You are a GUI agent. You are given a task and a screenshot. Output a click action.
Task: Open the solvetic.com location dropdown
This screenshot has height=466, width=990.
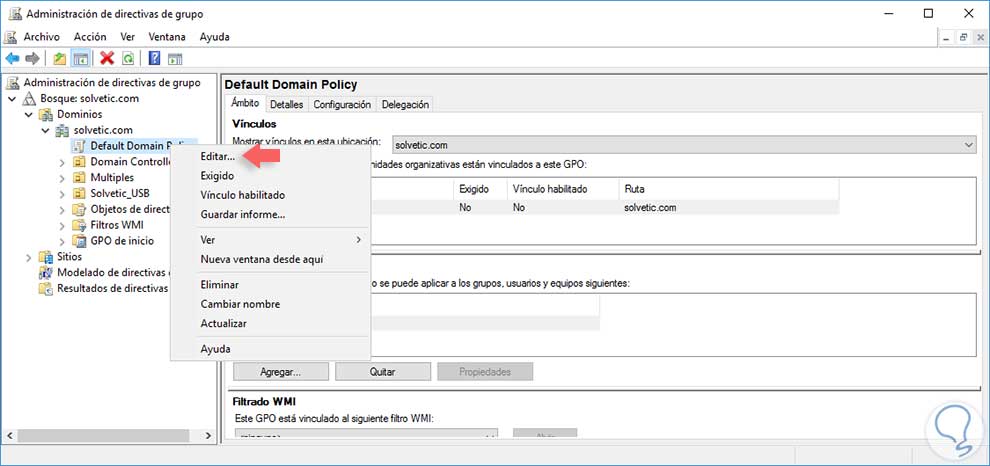click(x=967, y=145)
